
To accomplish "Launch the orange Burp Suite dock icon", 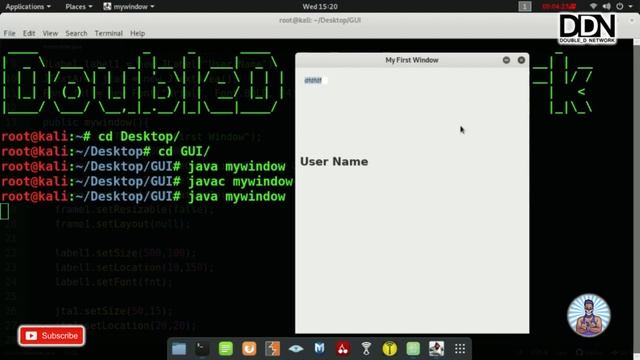I will point(249,349).
